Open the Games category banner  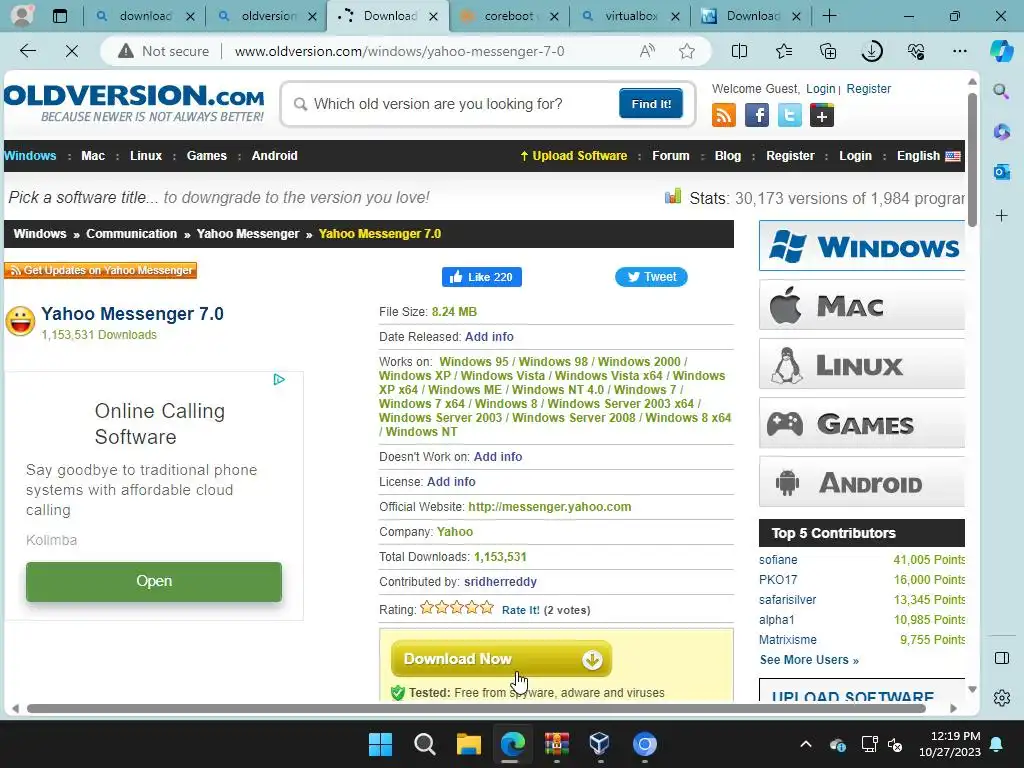(861, 423)
